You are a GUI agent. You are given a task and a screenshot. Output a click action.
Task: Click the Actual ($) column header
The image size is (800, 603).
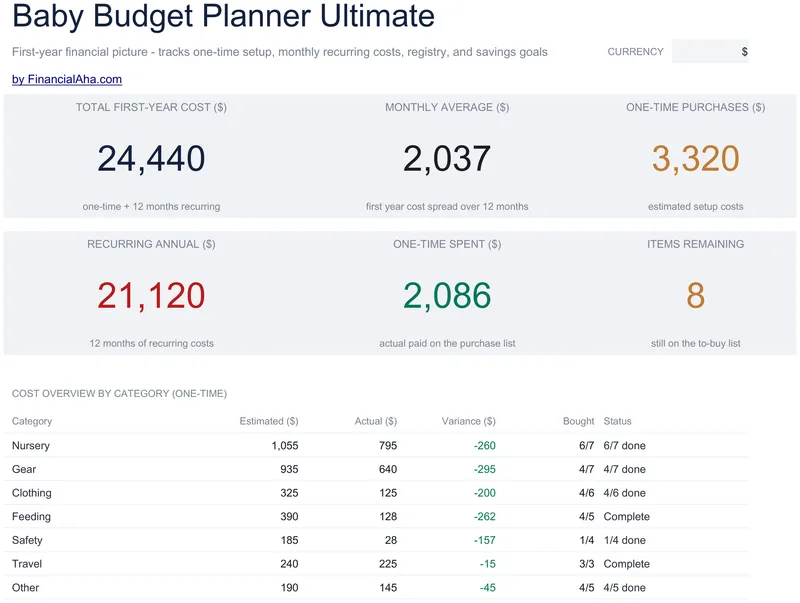click(x=376, y=421)
